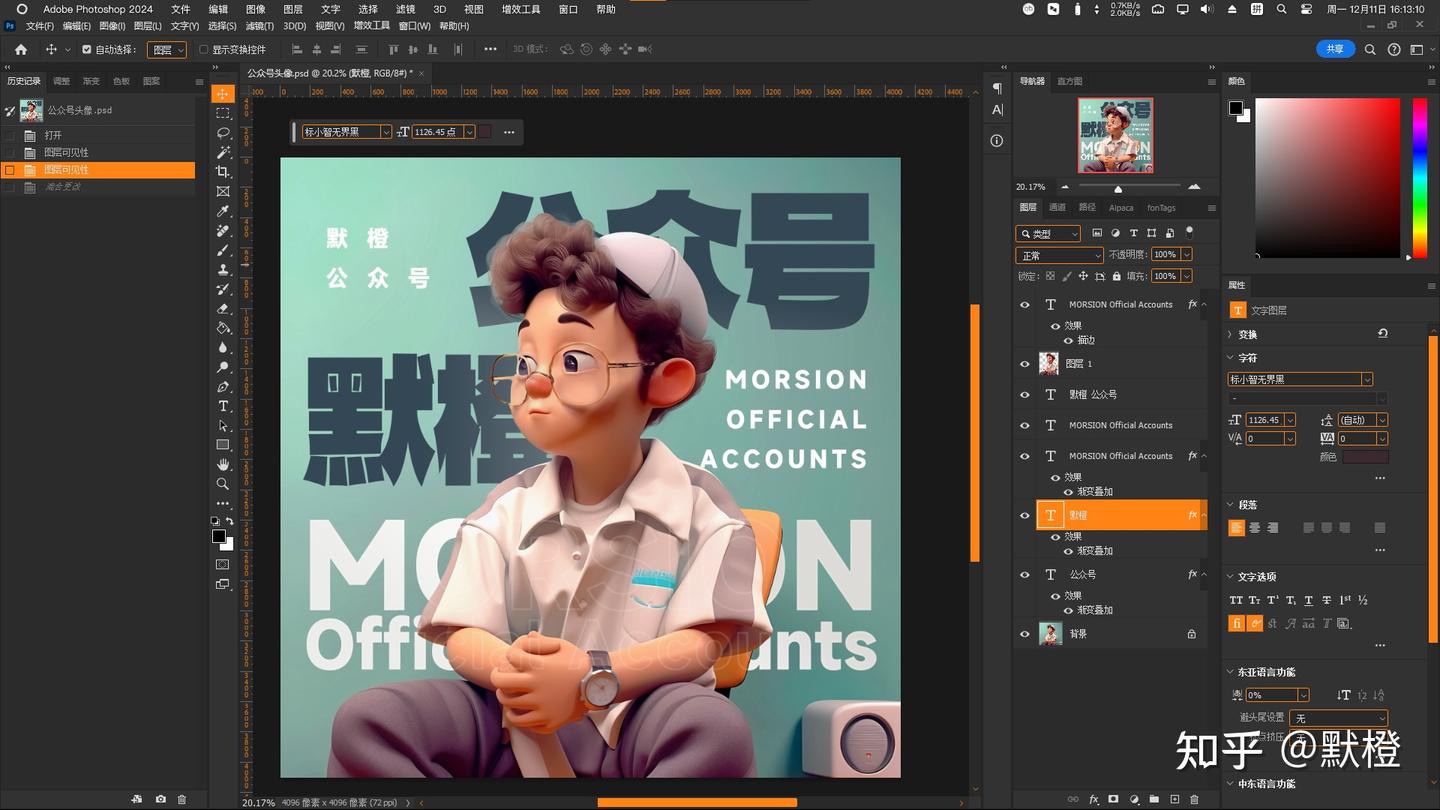The height and width of the screenshot is (810, 1440).
Task: Open the blend mode dropdown showing 正常
Action: 1058,255
